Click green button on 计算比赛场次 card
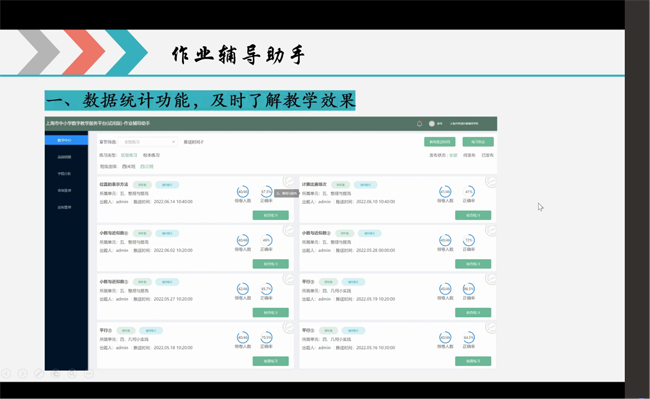The height and width of the screenshot is (399, 650). (473, 215)
